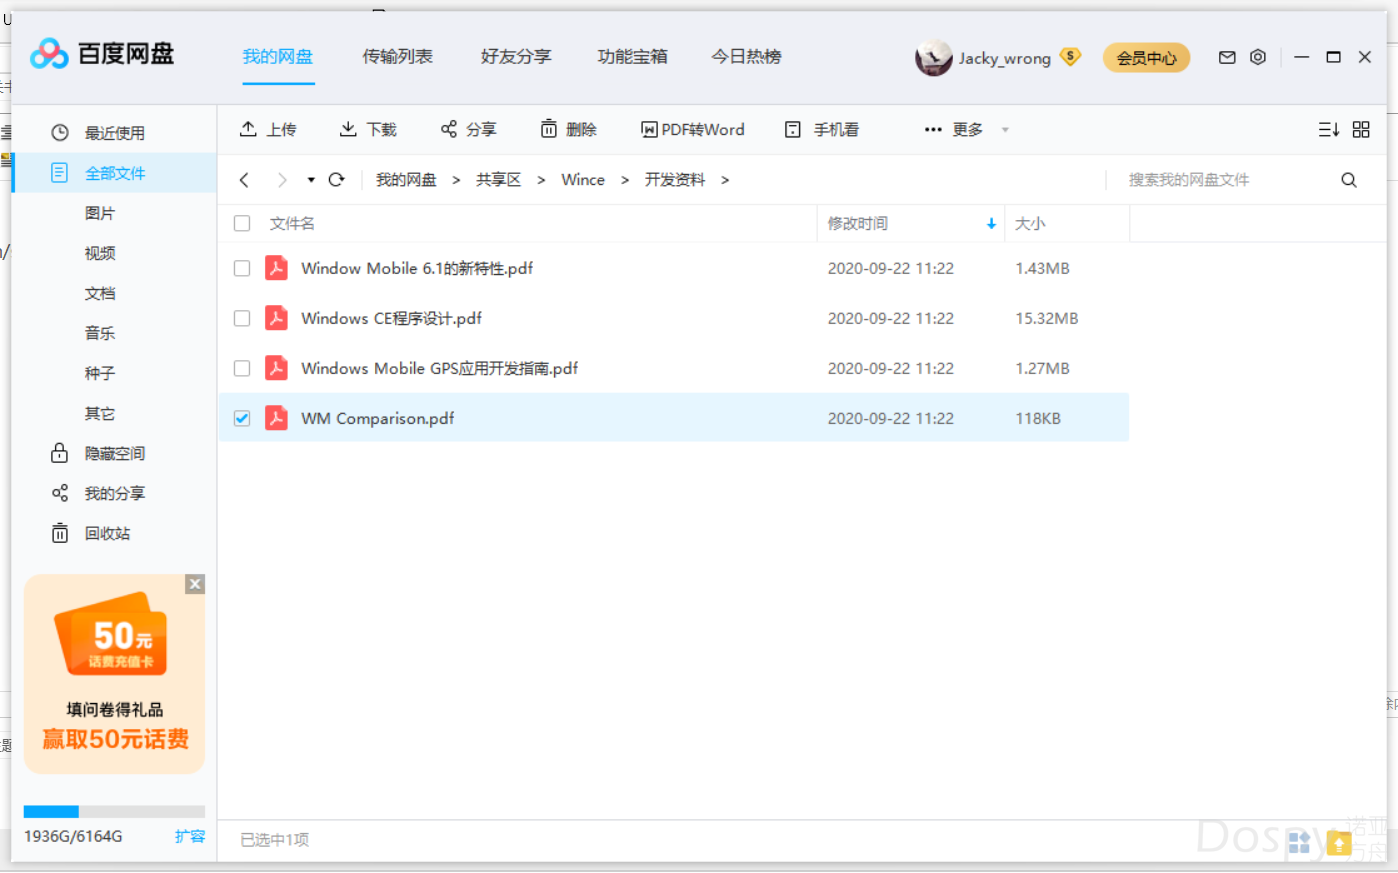Filter by 图片 category
The height and width of the screenshot is (873, 1398).
pos(100,213)
